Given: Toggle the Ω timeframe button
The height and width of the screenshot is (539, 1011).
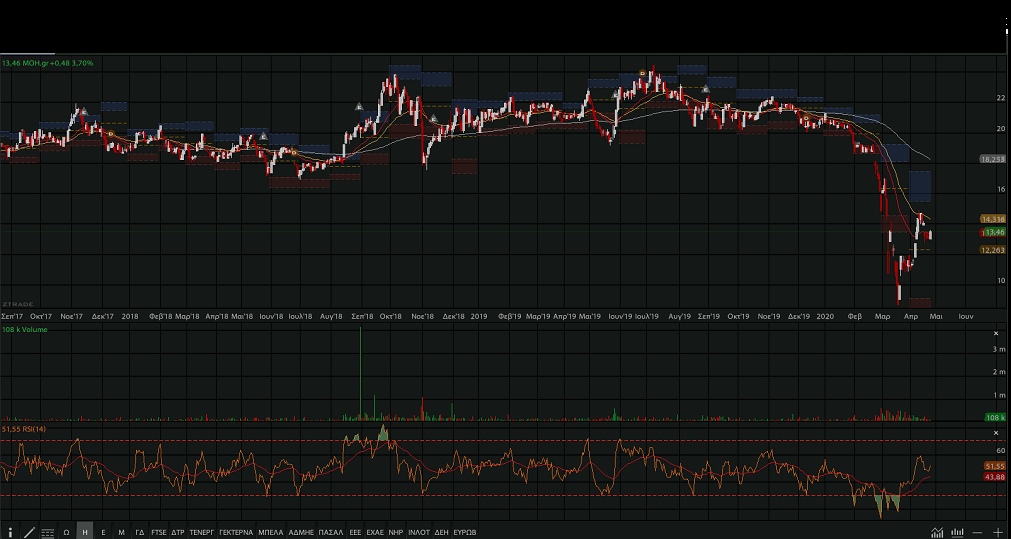Looking at the screenshot, I should click(66, 532).
